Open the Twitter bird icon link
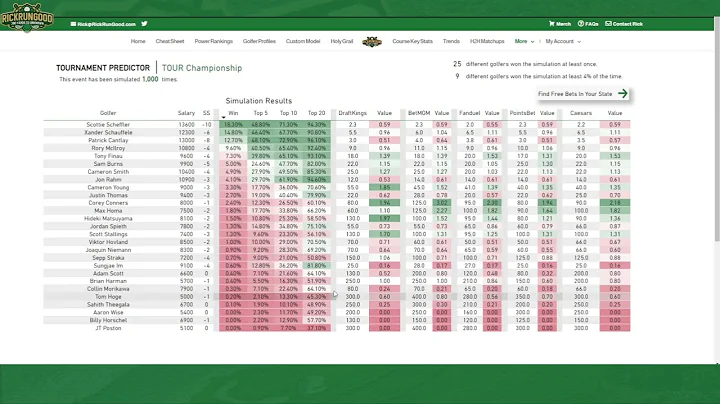 click(144, 24)
